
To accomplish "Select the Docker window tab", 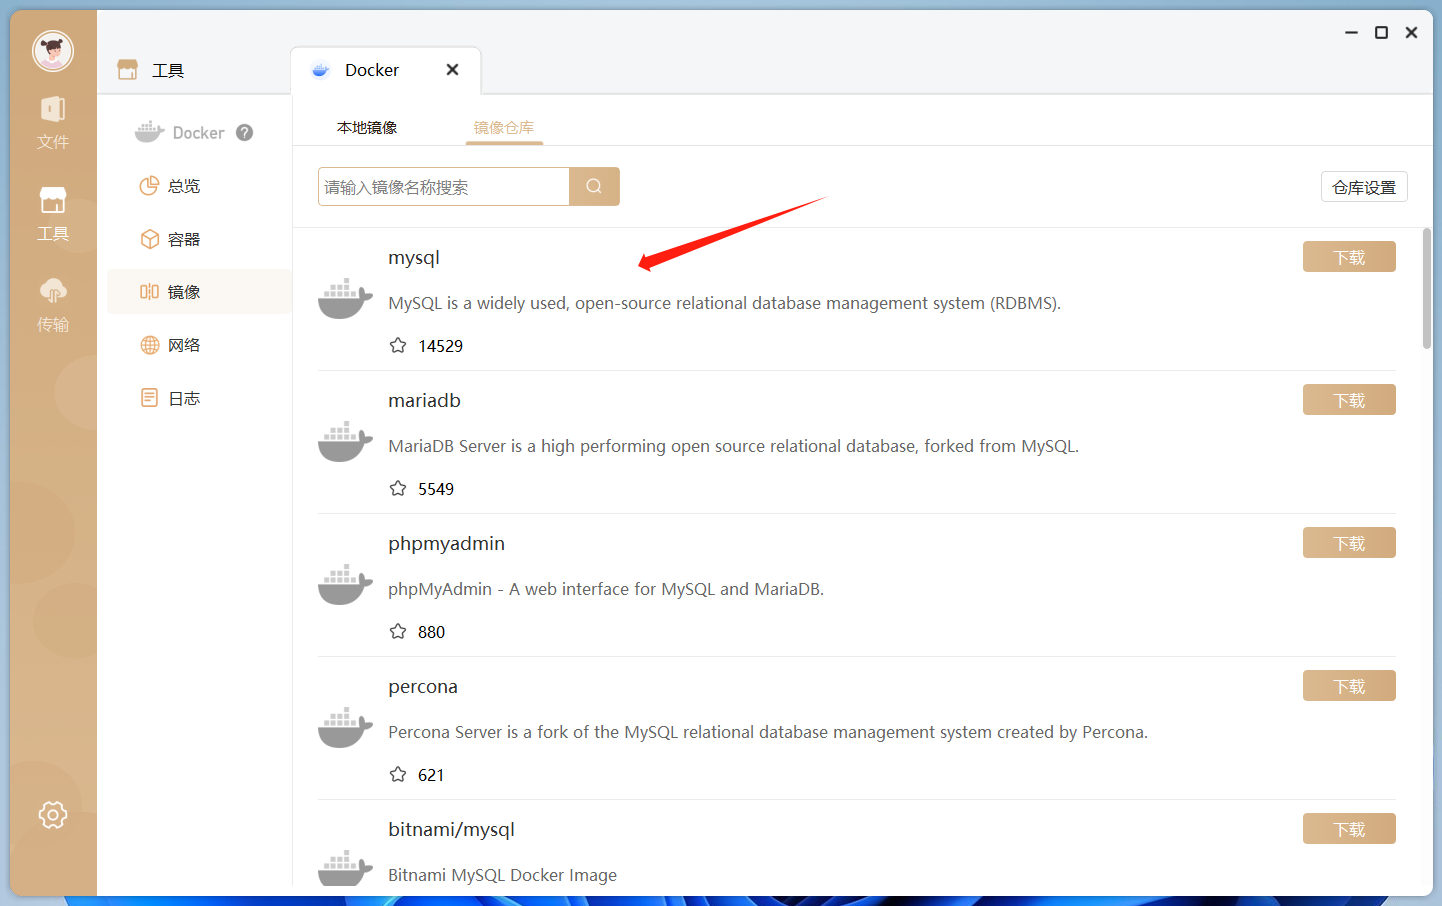I will click(385, 70).
